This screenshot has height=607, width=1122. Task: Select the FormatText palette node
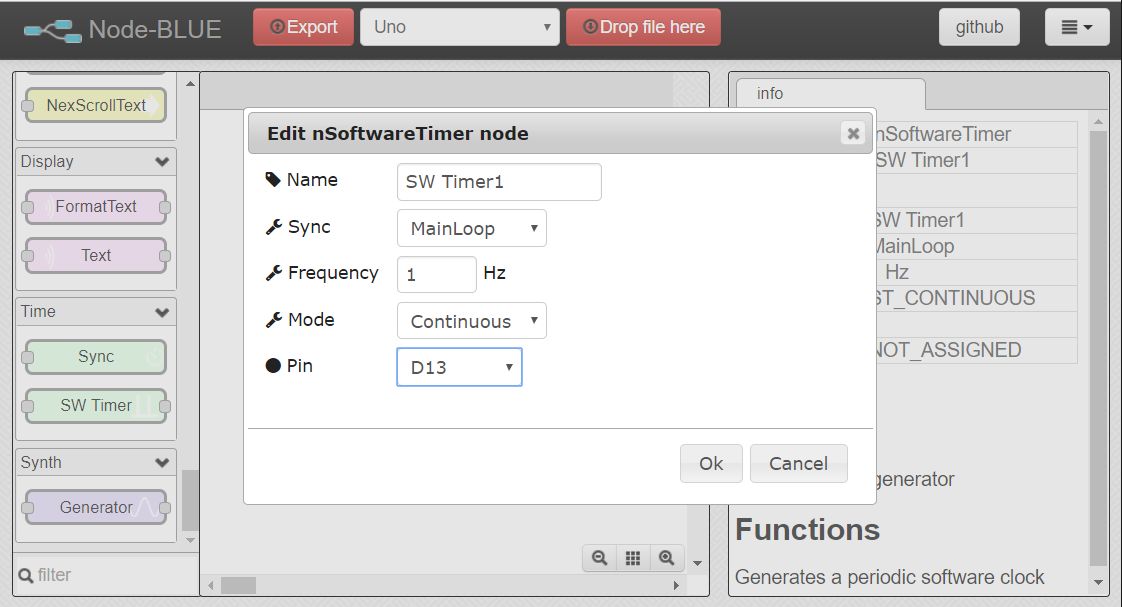pyautogui.click(x=96, y=207)
